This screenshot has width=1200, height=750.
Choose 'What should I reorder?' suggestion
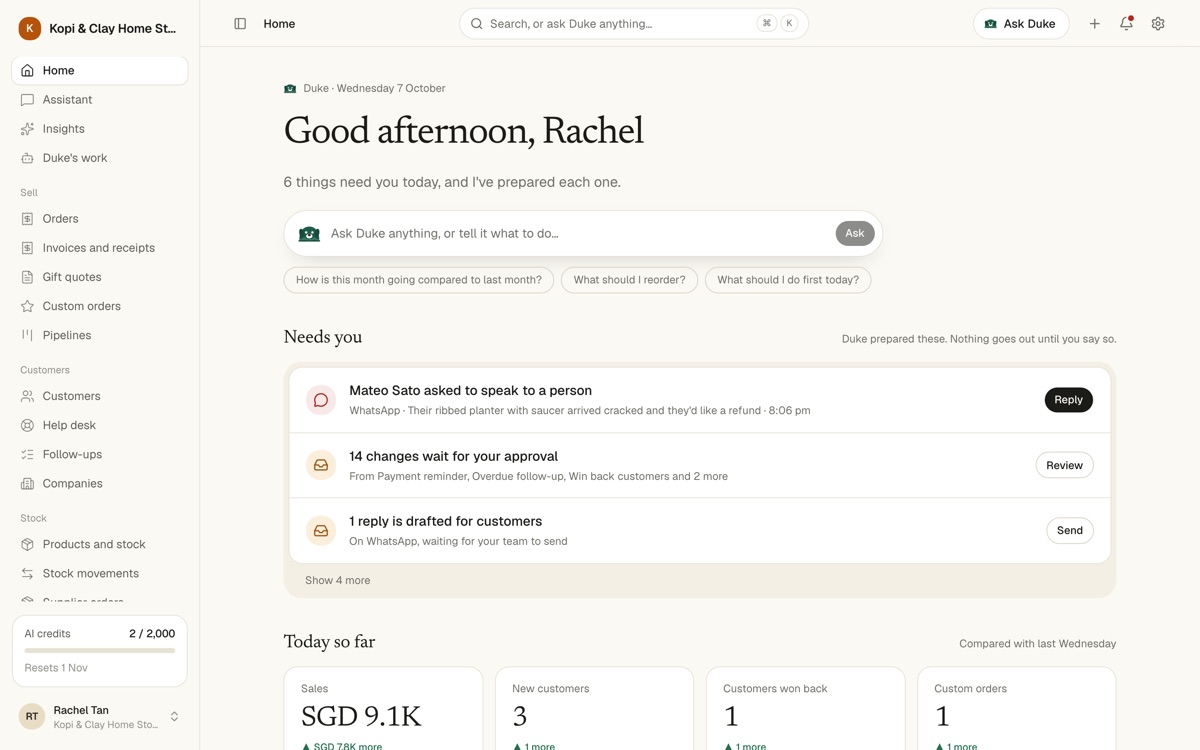pos(629,280)
